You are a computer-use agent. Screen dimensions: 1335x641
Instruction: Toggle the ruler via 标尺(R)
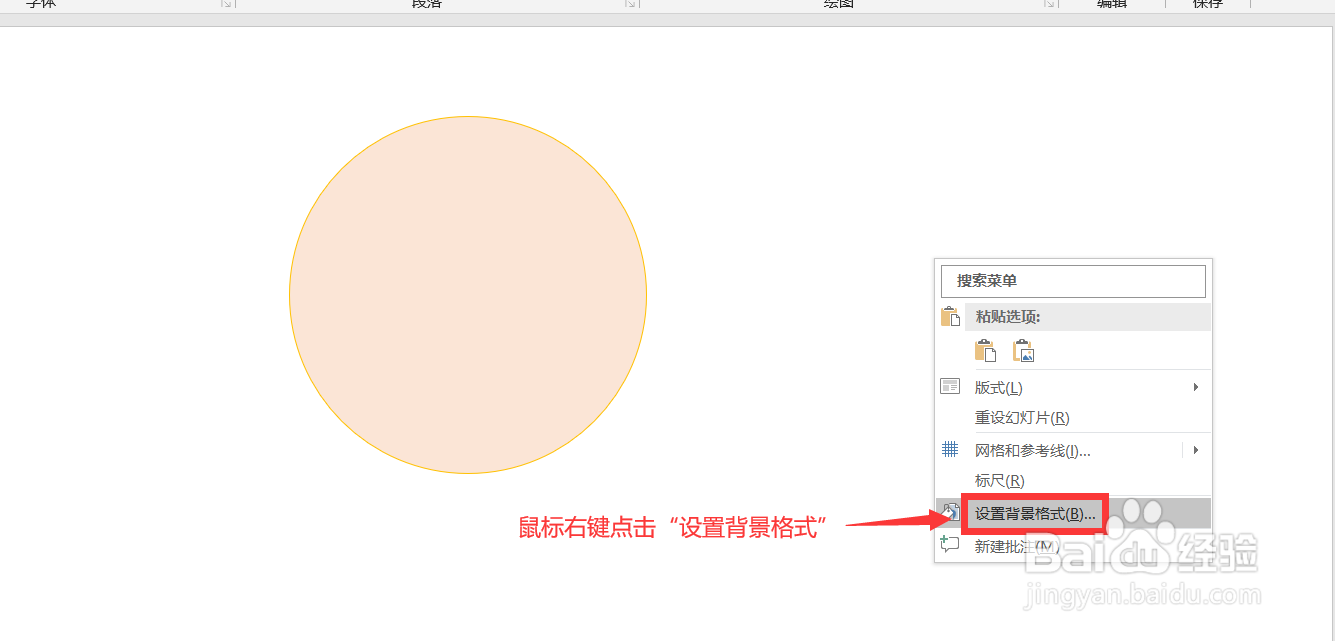coord(1000,480)
